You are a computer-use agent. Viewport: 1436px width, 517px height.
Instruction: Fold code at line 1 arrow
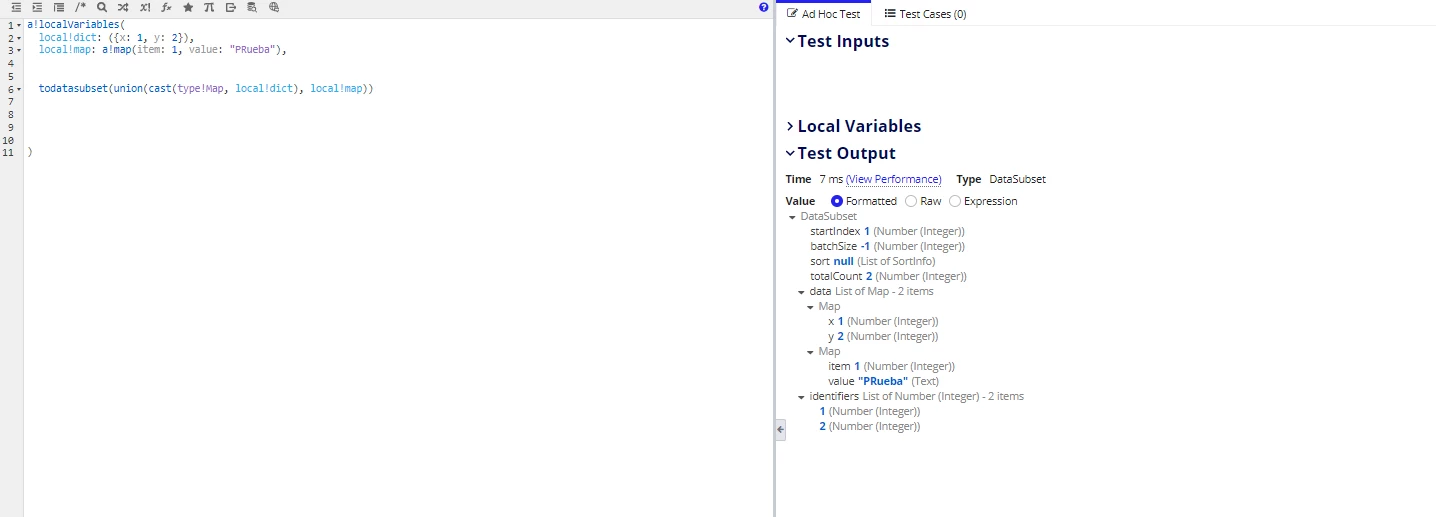pos(19,24)
